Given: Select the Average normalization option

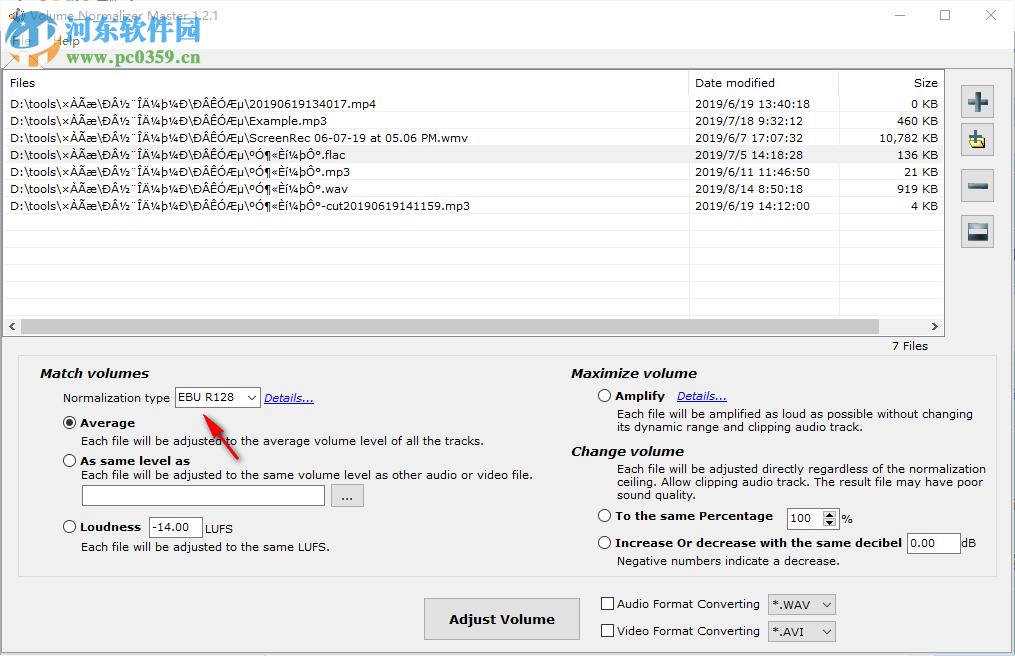Looking at the screenshot, I should [x=69, y=422].
